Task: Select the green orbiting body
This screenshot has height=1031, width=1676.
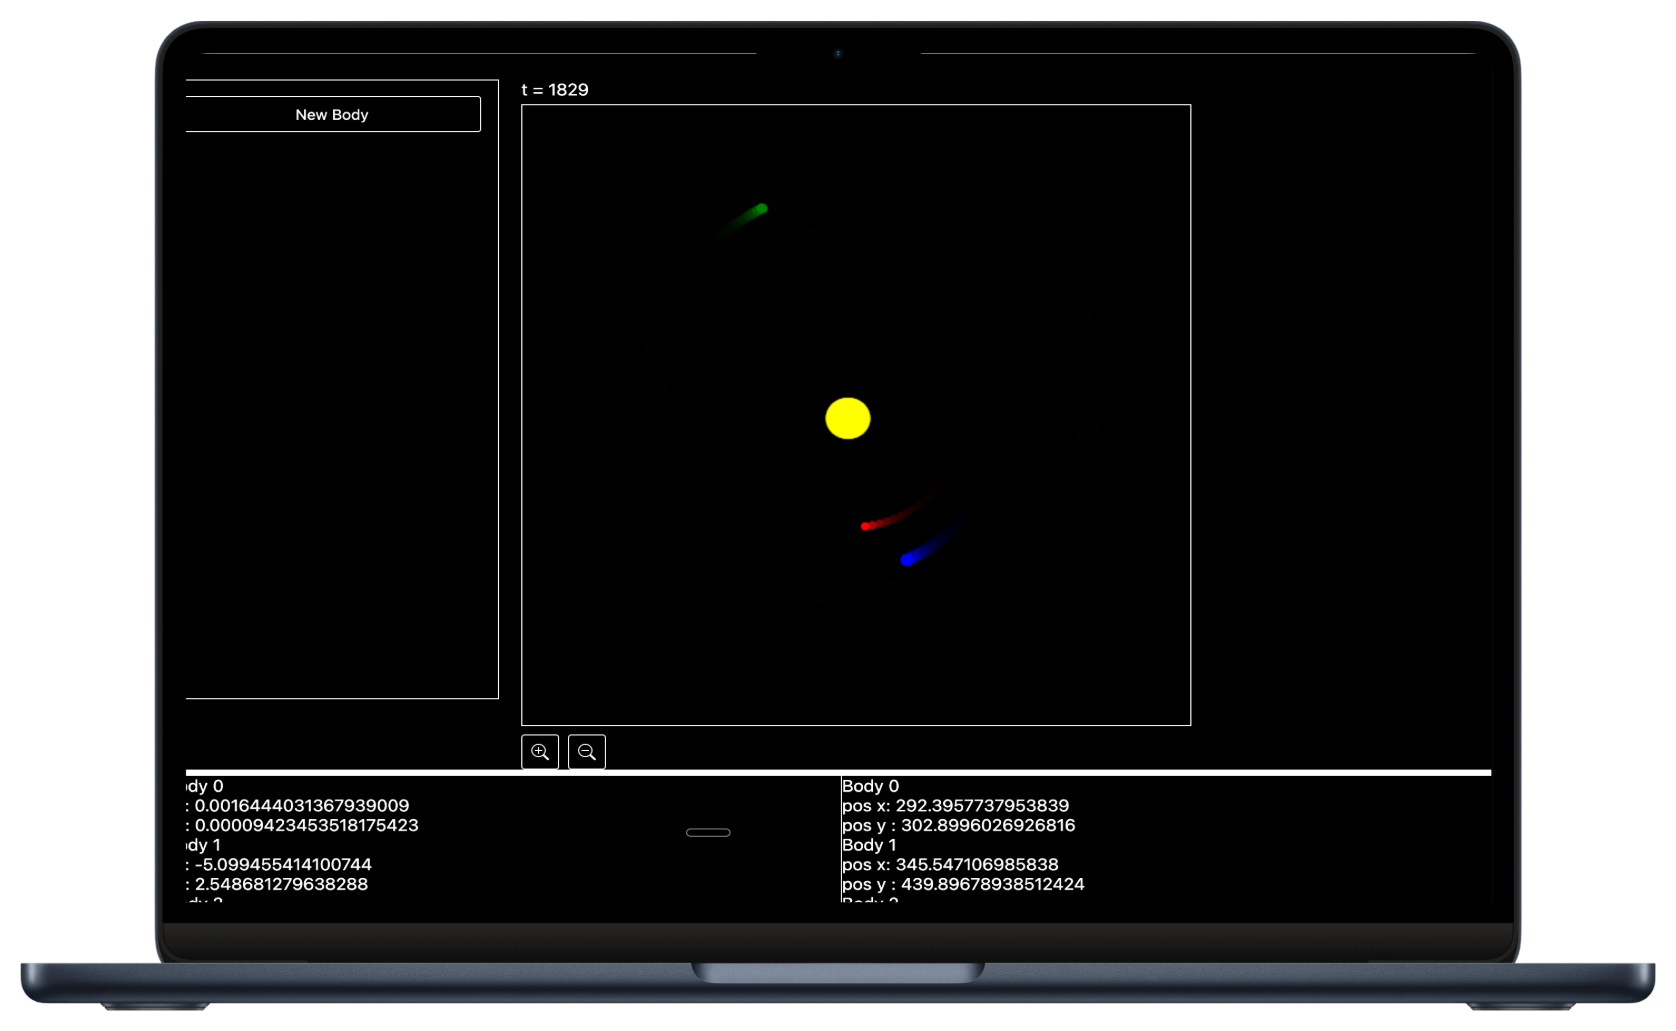Action: coord(761,209)
